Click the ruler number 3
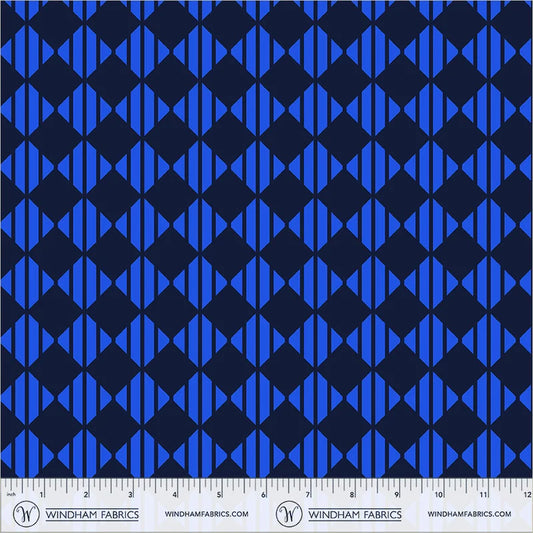This screenshot has width=533, height=533. coord(130,495)
